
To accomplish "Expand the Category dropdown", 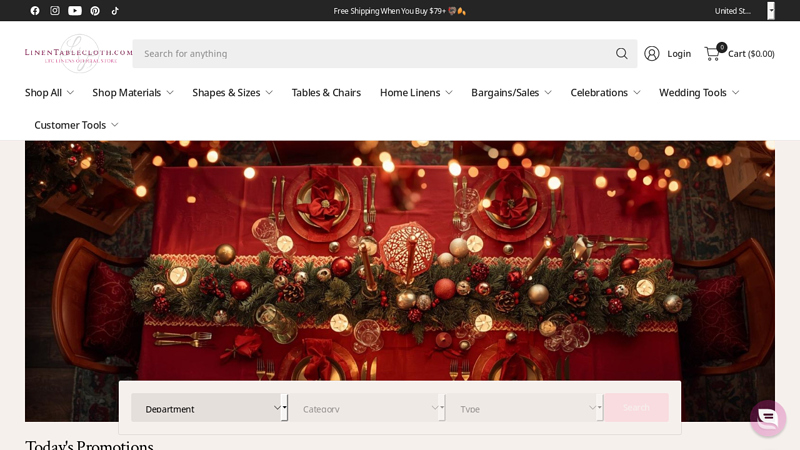I will (366, 408).
